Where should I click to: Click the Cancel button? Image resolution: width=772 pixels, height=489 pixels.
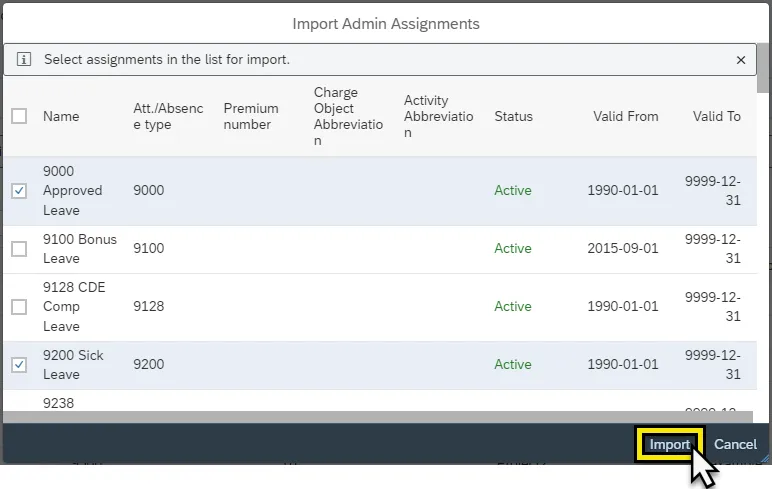pos(735,444)
